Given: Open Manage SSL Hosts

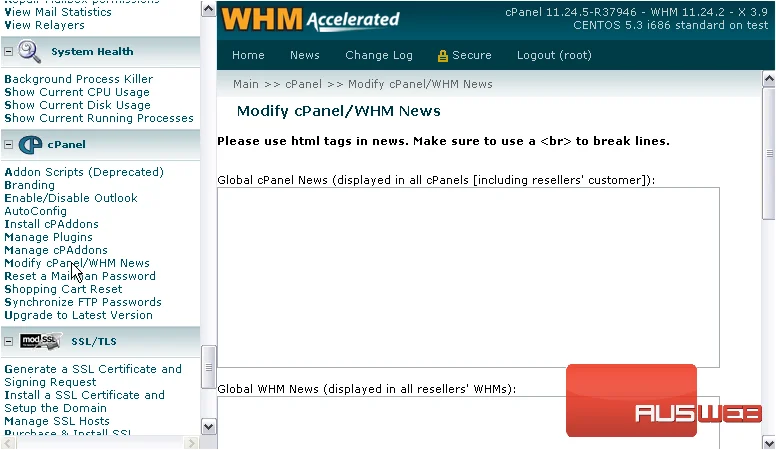Looking at the screenshot, I should [57, 421].
